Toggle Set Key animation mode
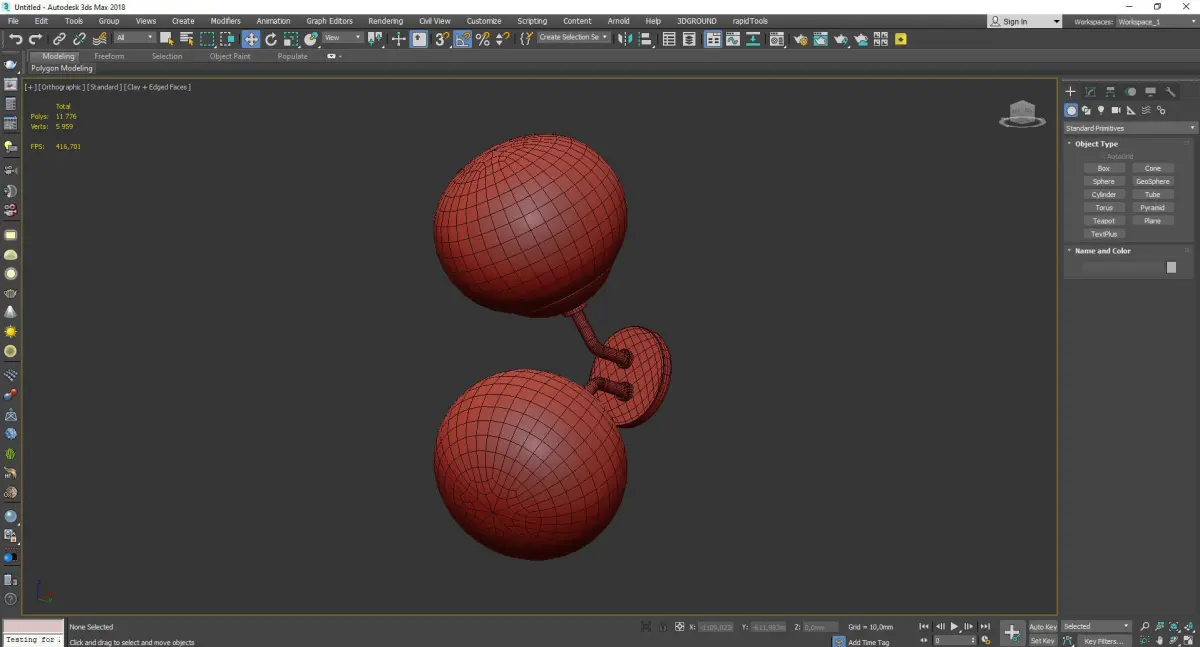1200x647 pixels. coord(1043,640)
